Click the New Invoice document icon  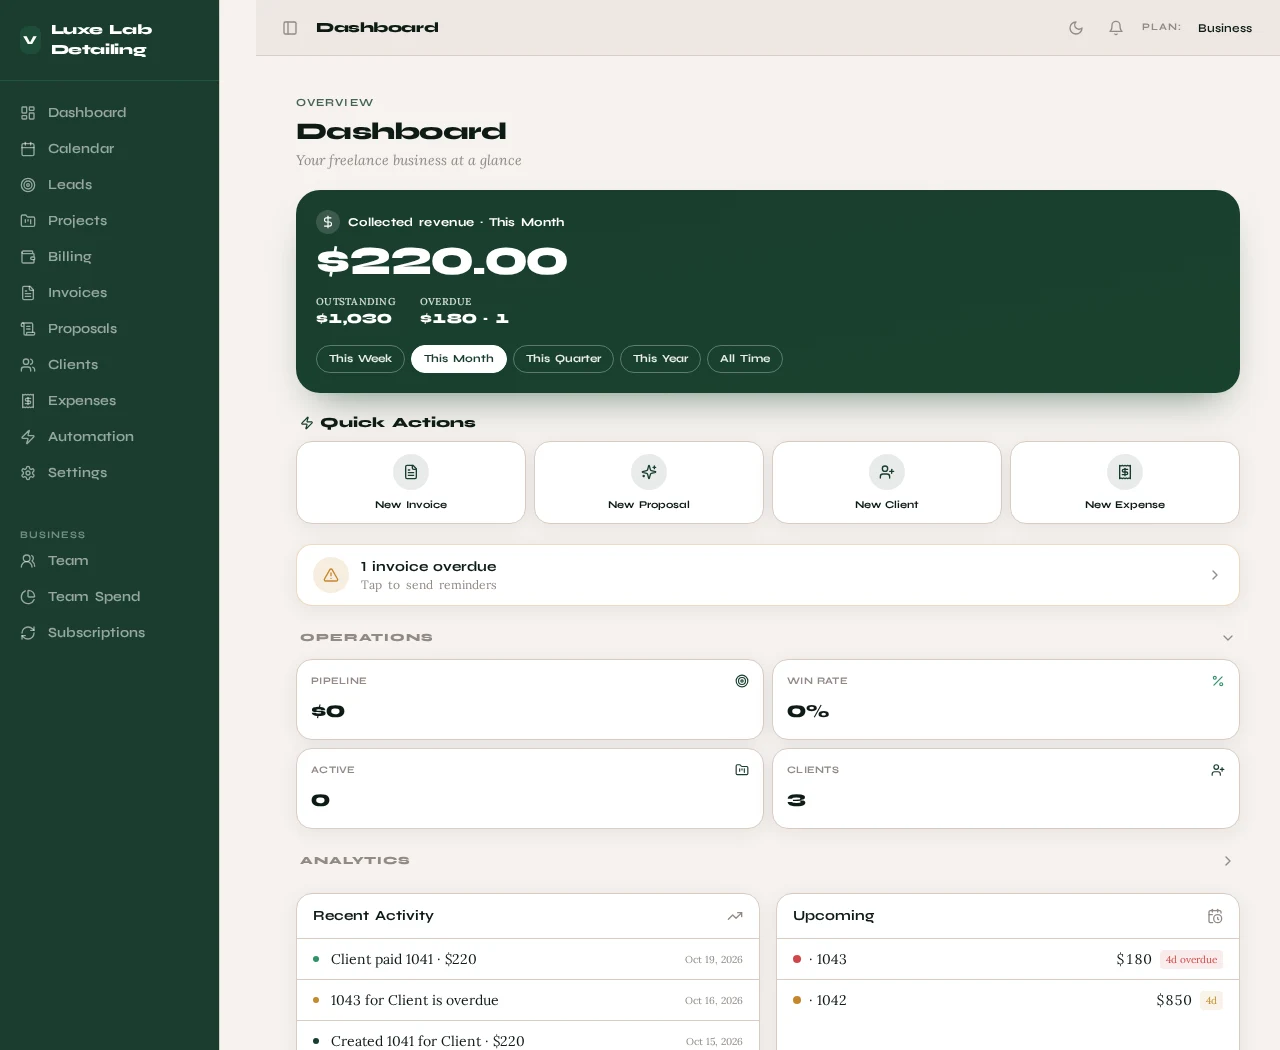[x=411, y=472]
